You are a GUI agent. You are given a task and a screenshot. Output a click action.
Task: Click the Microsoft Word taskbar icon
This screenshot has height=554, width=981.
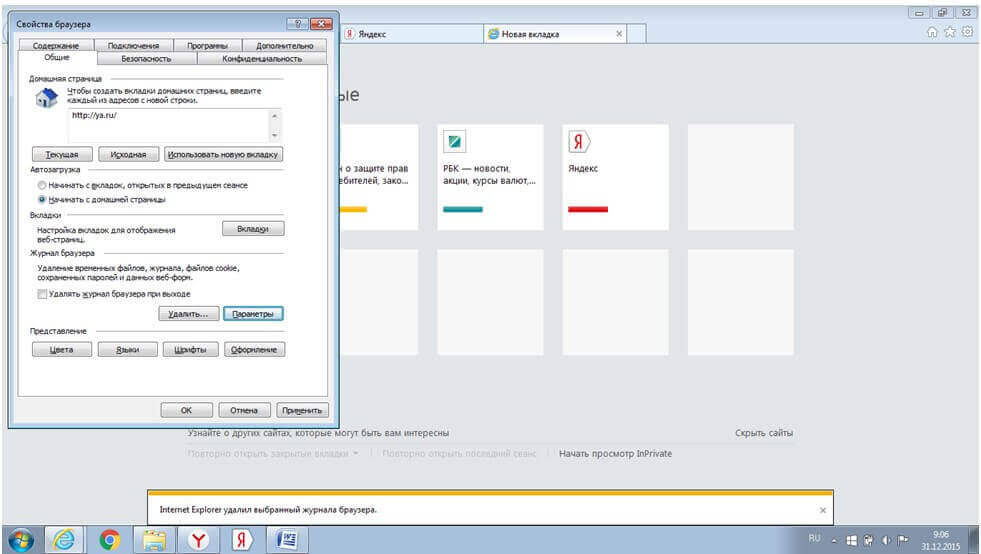point(285,540)
